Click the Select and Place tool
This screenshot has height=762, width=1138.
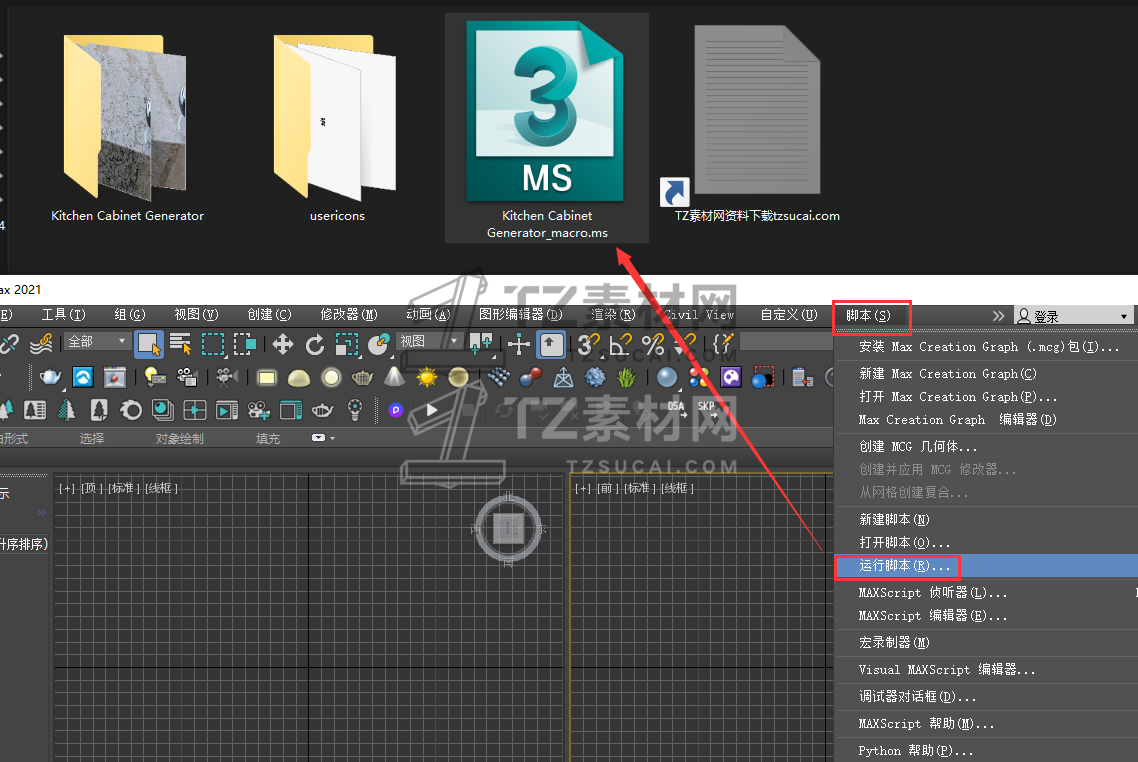pos(379,344)
